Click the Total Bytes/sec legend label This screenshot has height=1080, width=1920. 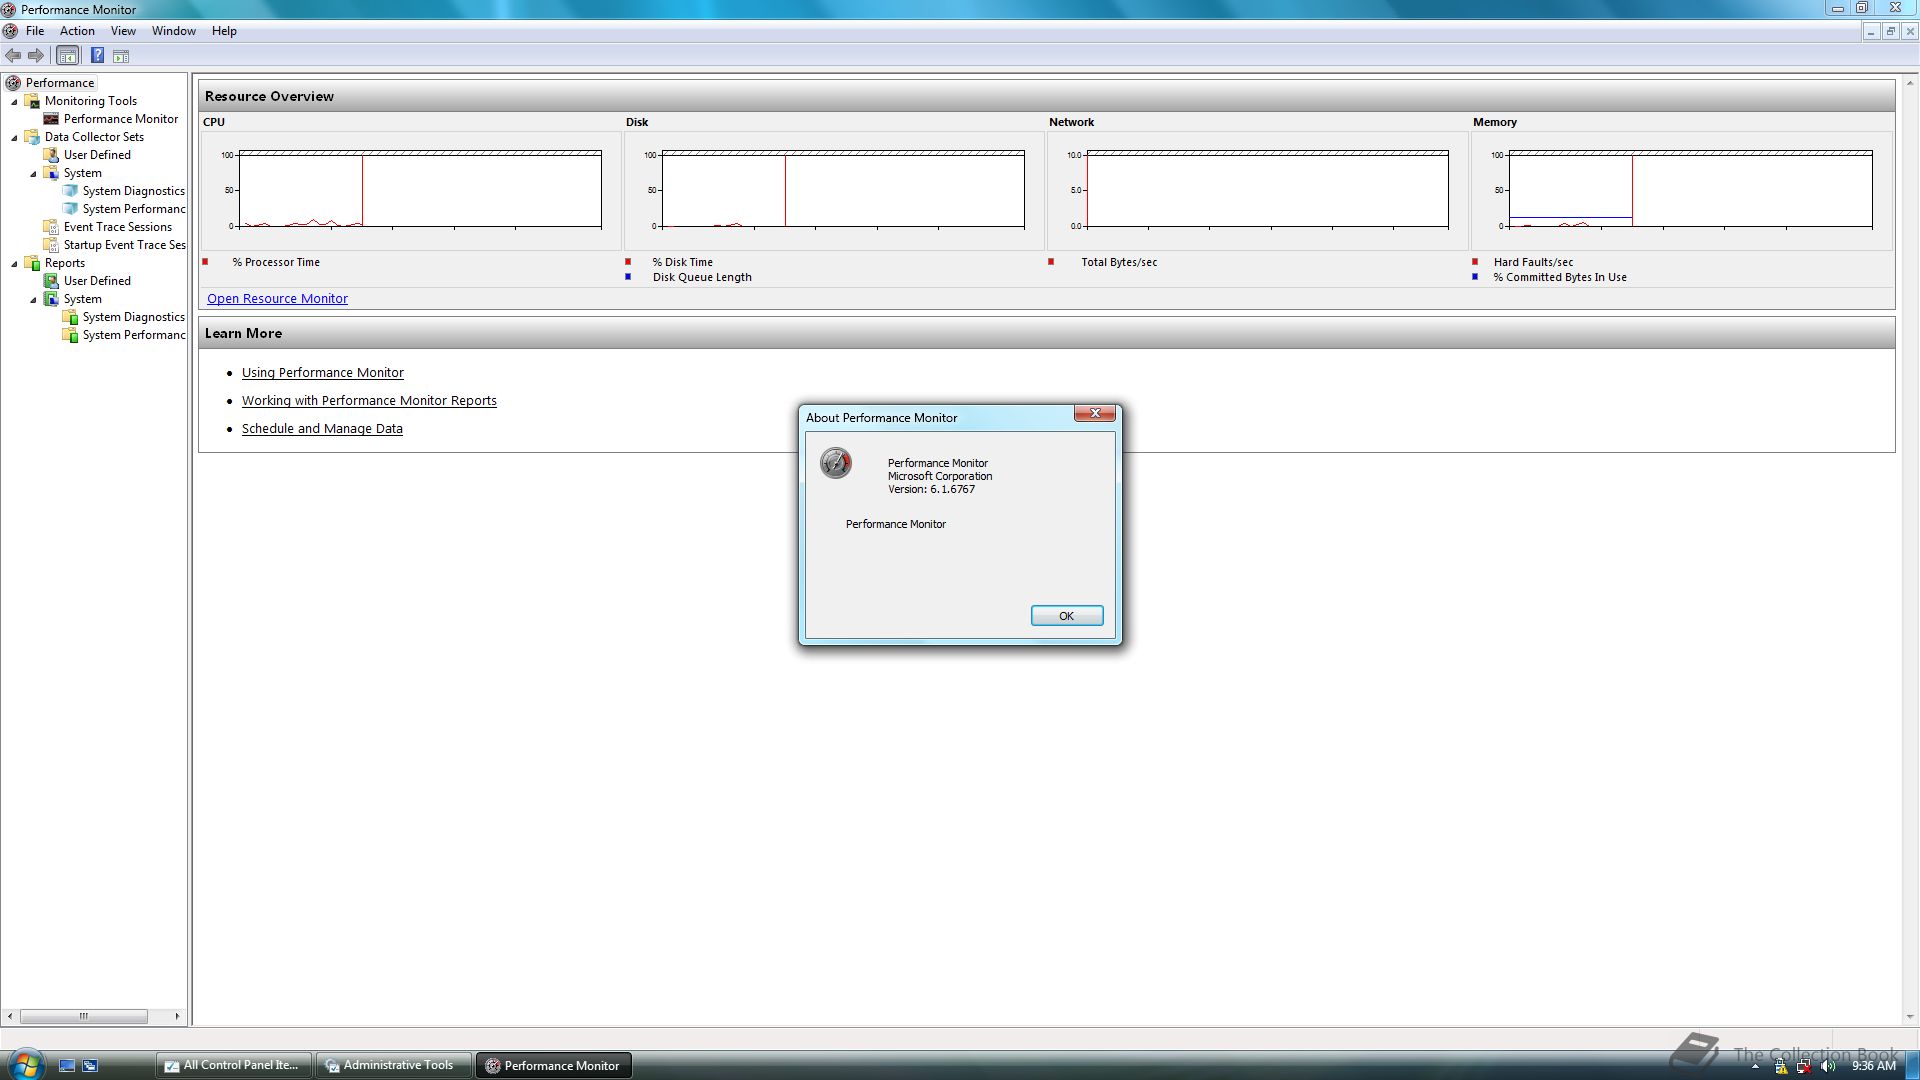pyautogui.click(x=1119, y=262)
